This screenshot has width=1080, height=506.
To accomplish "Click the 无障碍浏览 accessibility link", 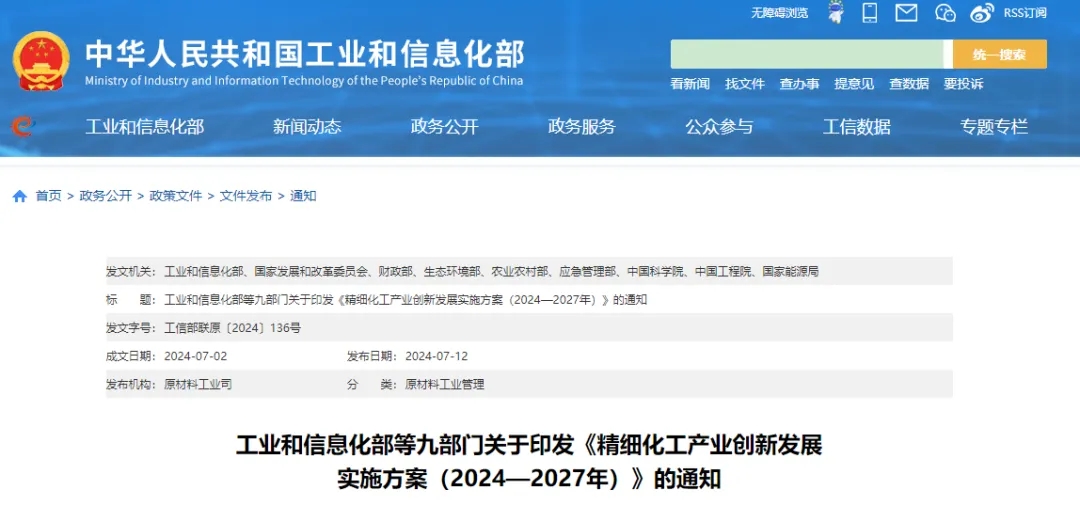I will (x=779, y=12).
